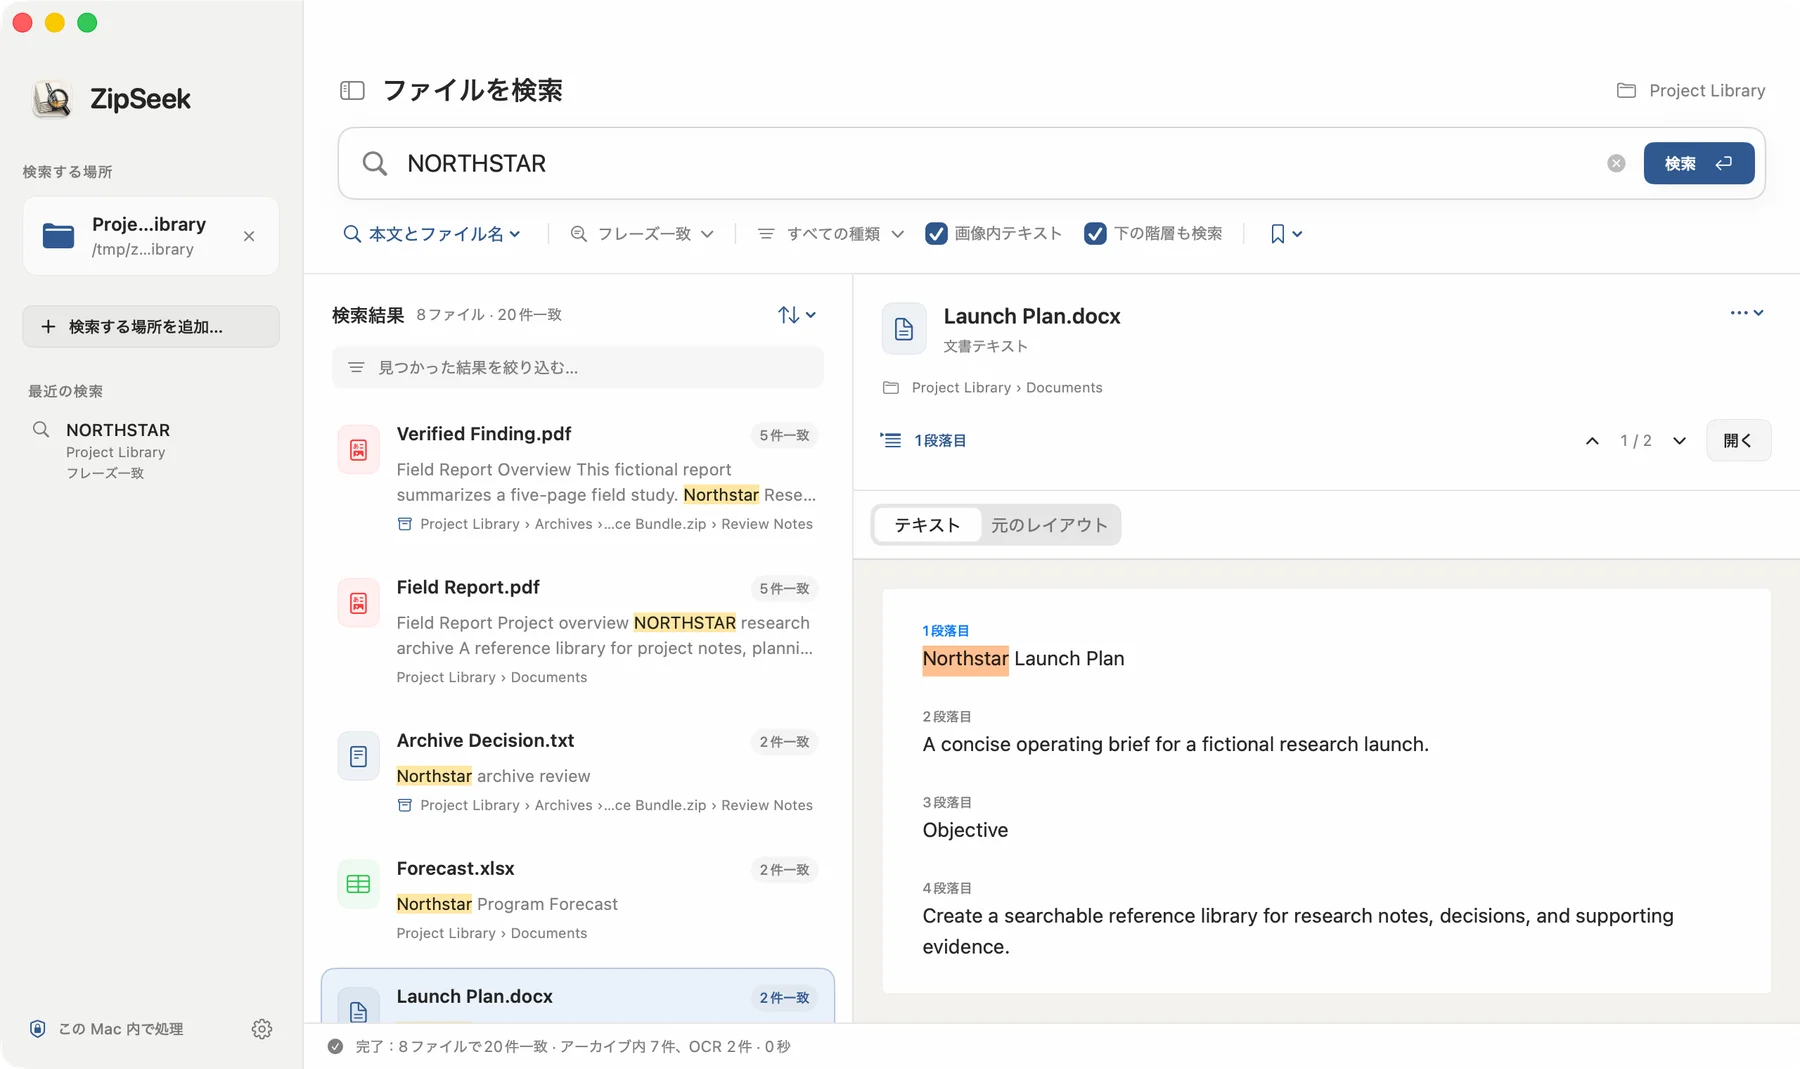The width and height of the screenshot is (1800, 1069).
Task: Select Forecast.xlsx result title
Action: tap(455, 869)
